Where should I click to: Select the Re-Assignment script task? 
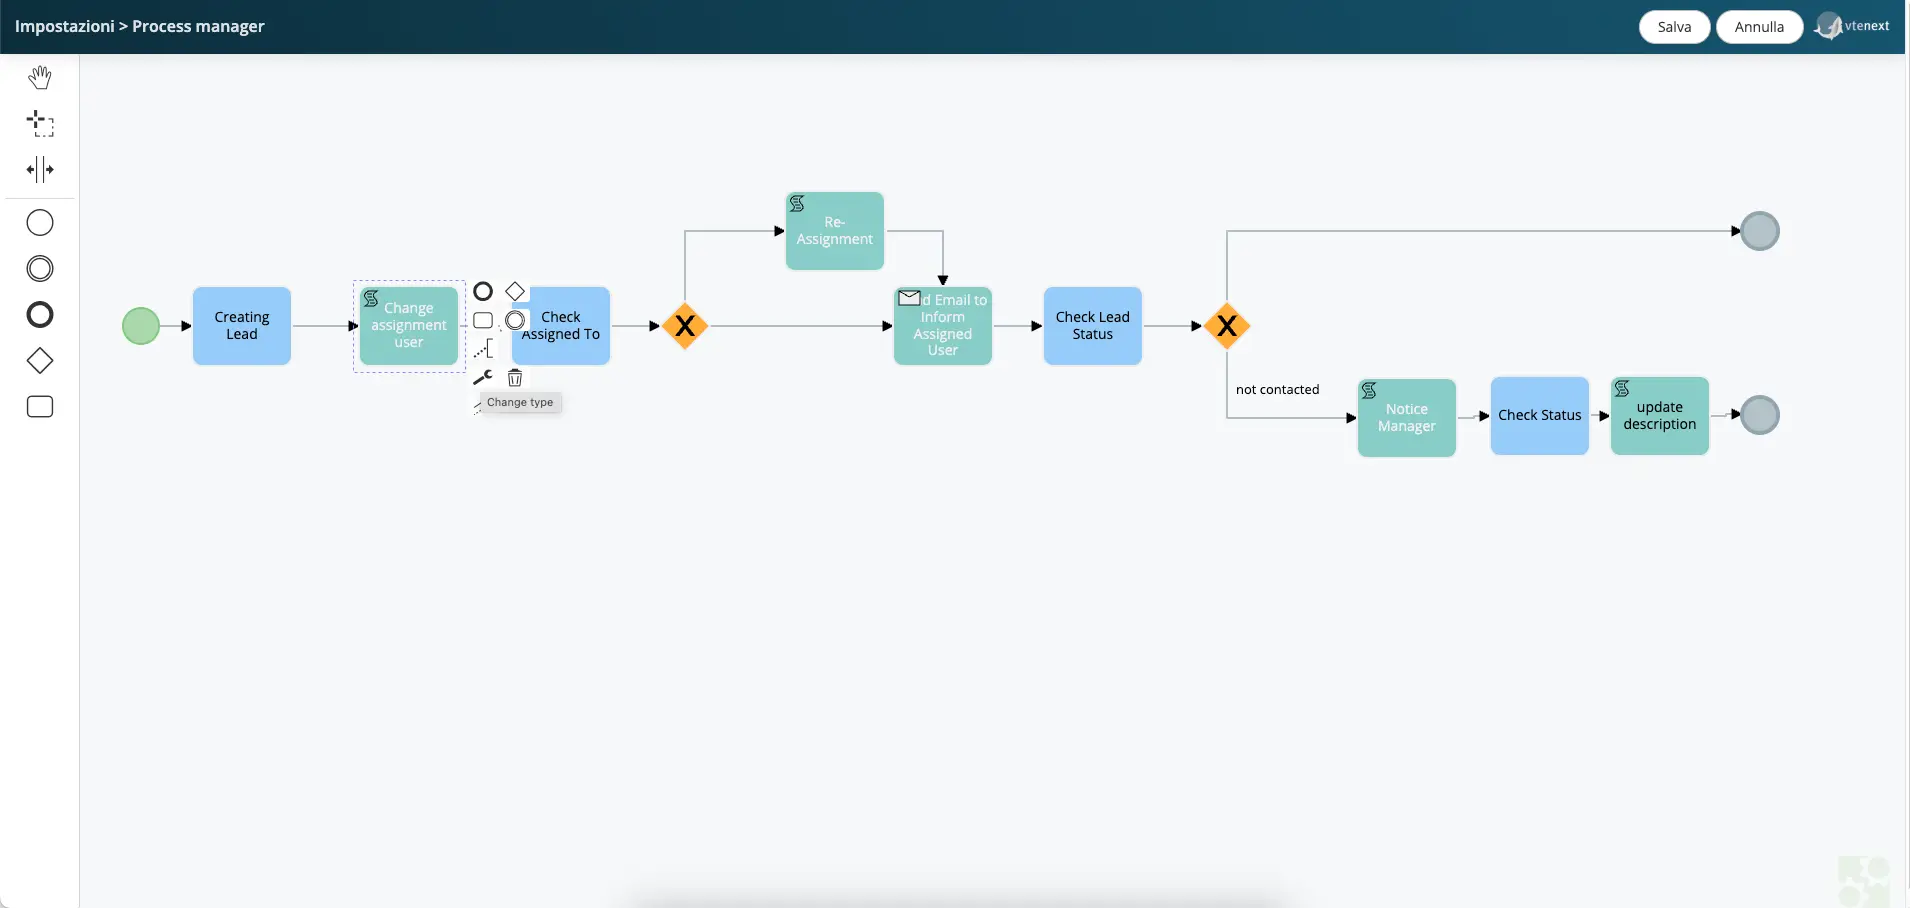click(835, 231)
